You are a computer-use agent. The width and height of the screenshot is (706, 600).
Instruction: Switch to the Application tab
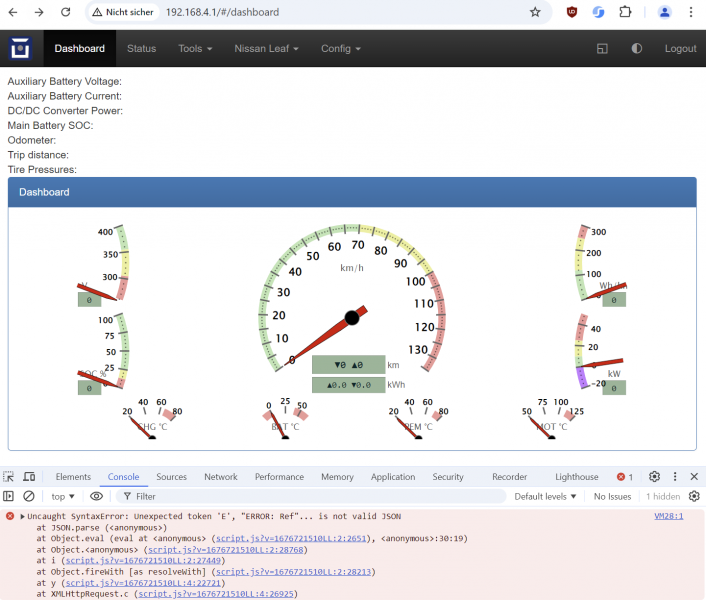pos(393,477)
